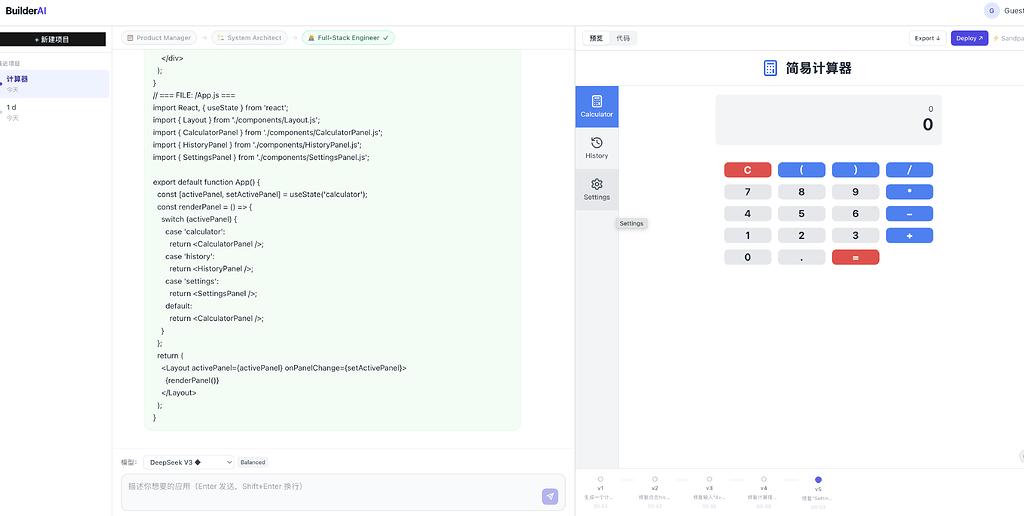Viewport: 1024px width, 516px height.
Task: Click the "import { SettingsPanel }" code line
Action: (261, 157)
